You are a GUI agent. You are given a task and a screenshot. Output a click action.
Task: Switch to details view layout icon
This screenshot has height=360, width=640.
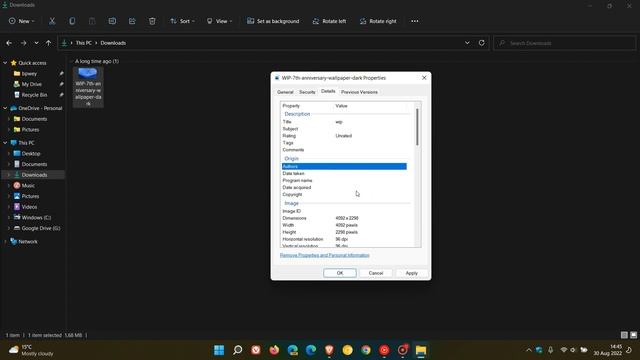click(624, 335)
